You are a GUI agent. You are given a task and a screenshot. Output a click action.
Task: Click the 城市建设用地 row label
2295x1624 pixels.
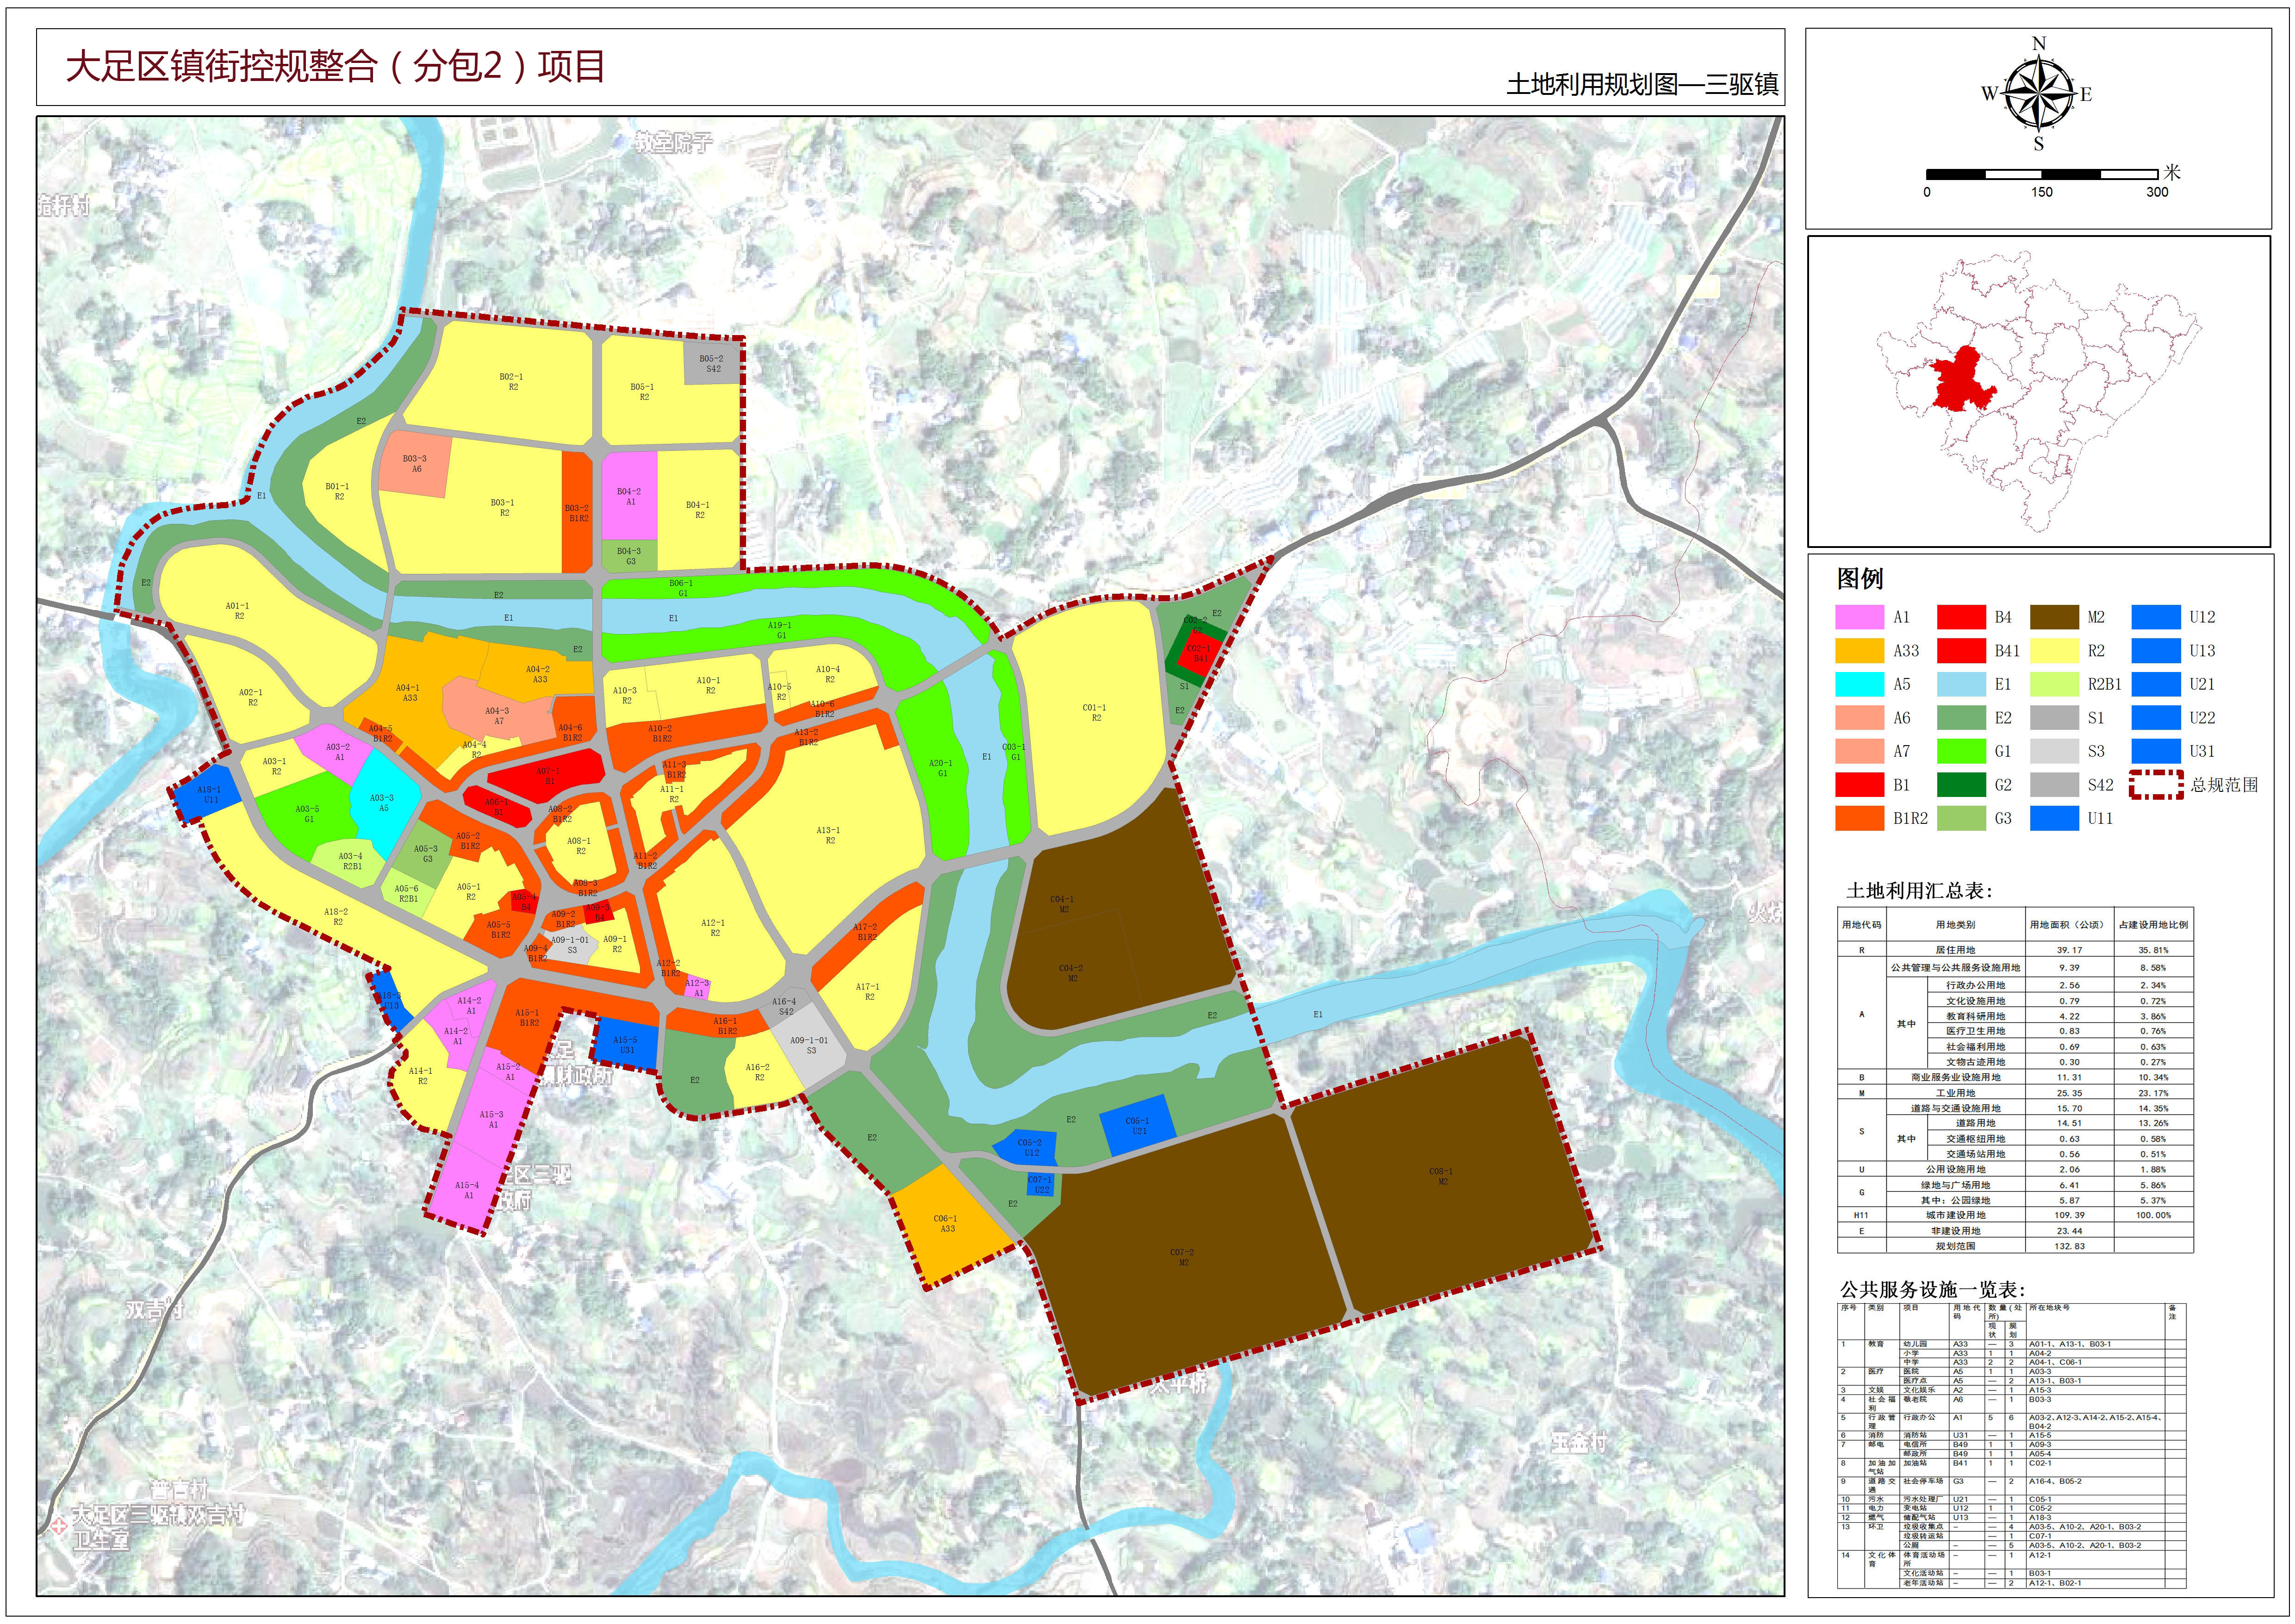pyautogui.click(x=1955, y=1215)
